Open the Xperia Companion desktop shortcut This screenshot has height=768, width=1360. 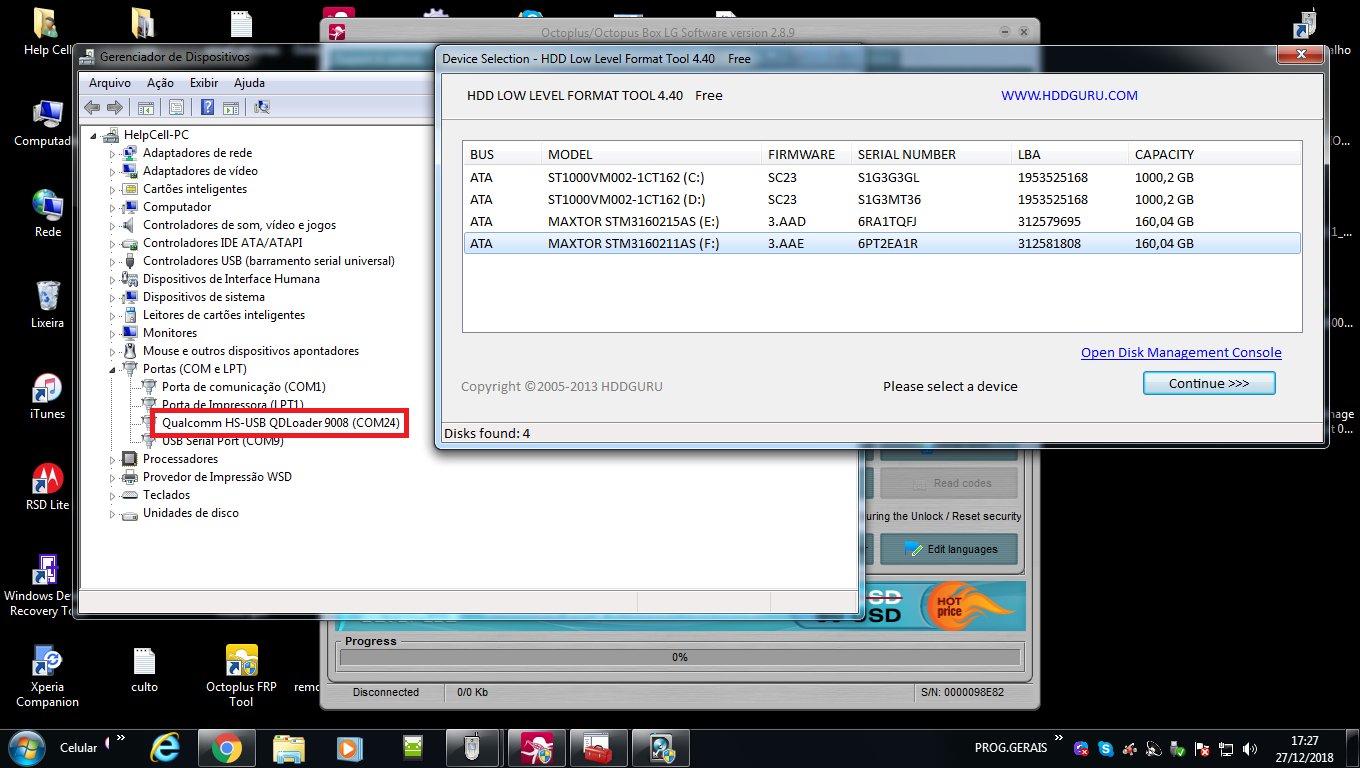coord(47,675)
